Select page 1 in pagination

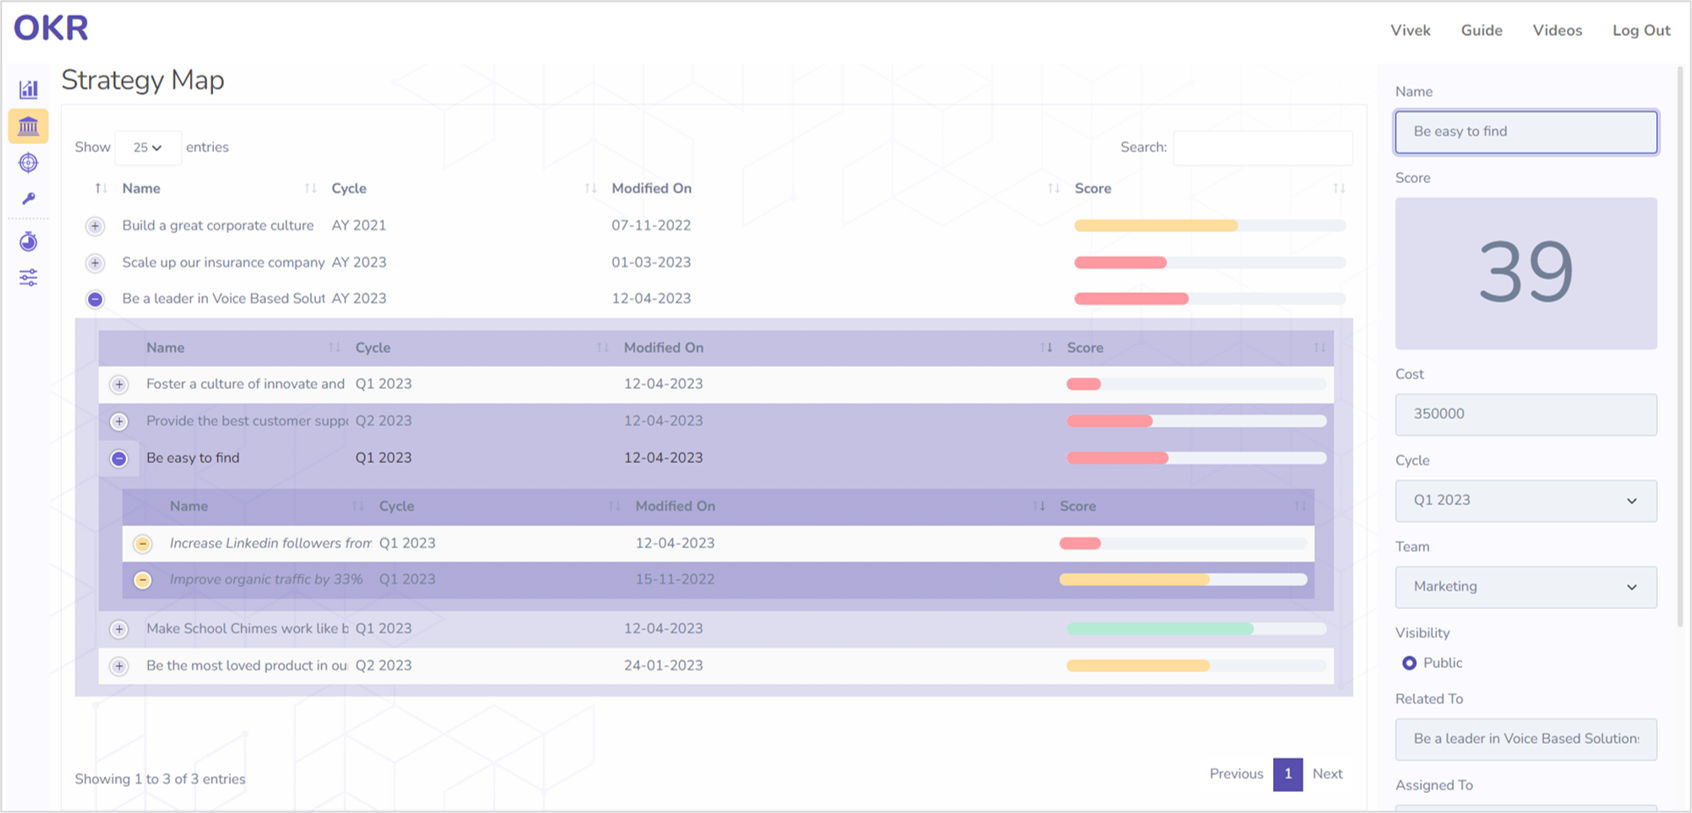1288,774
